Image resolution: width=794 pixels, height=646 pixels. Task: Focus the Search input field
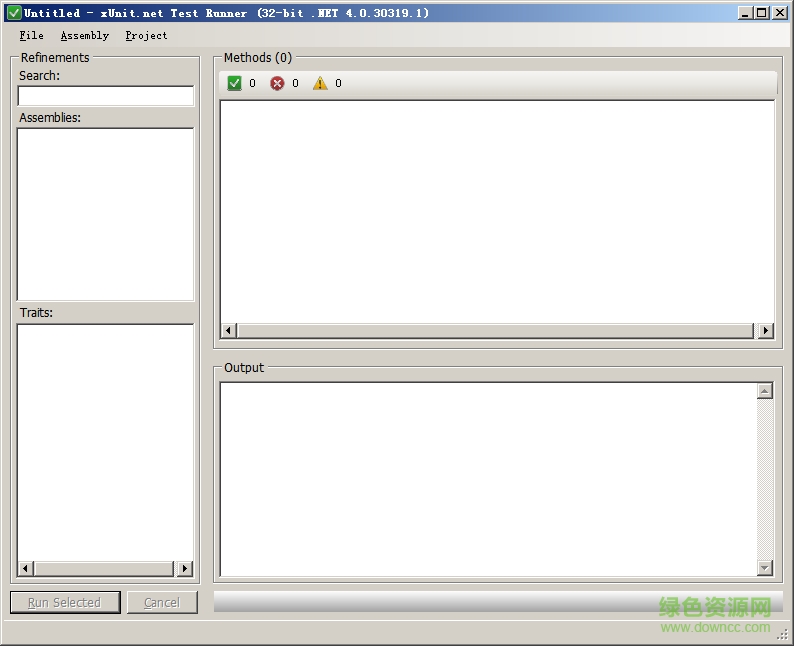[106, 96]
